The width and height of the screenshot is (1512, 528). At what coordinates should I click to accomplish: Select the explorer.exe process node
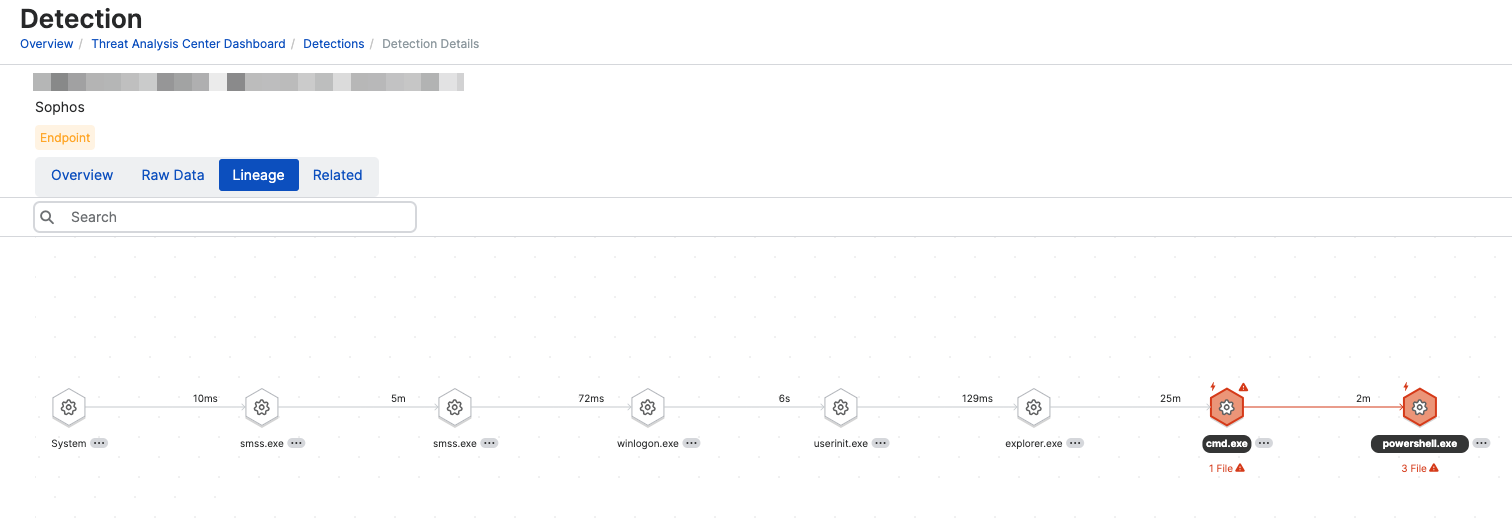pos(1034,407)
